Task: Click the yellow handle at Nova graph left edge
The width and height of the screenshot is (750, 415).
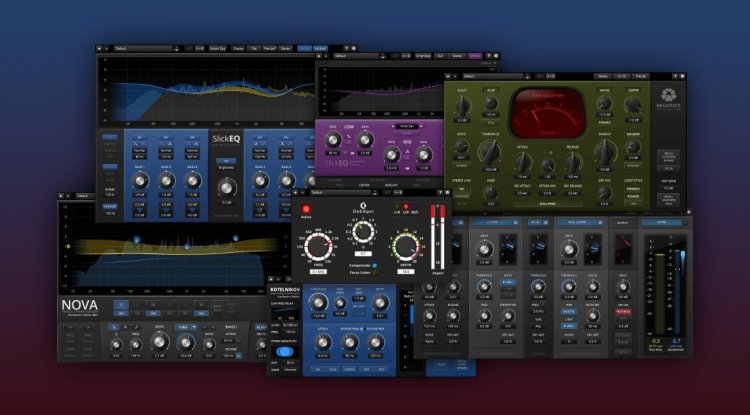Action: pyautogui.click(x=67, y=247)
